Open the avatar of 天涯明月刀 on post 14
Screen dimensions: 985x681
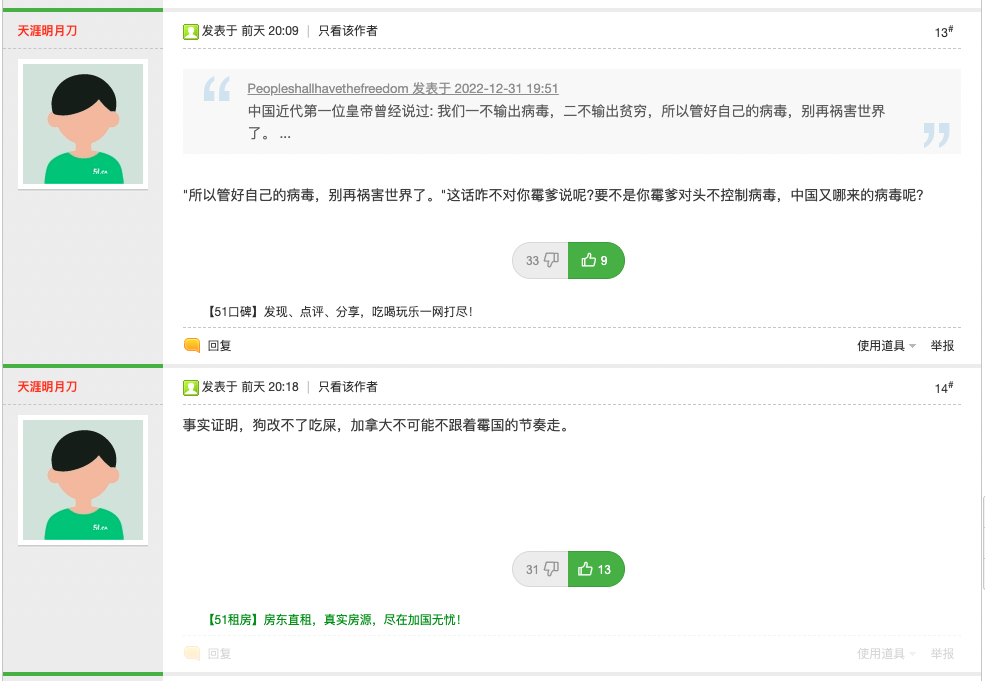pyautogui.click(x=83, y=480)
